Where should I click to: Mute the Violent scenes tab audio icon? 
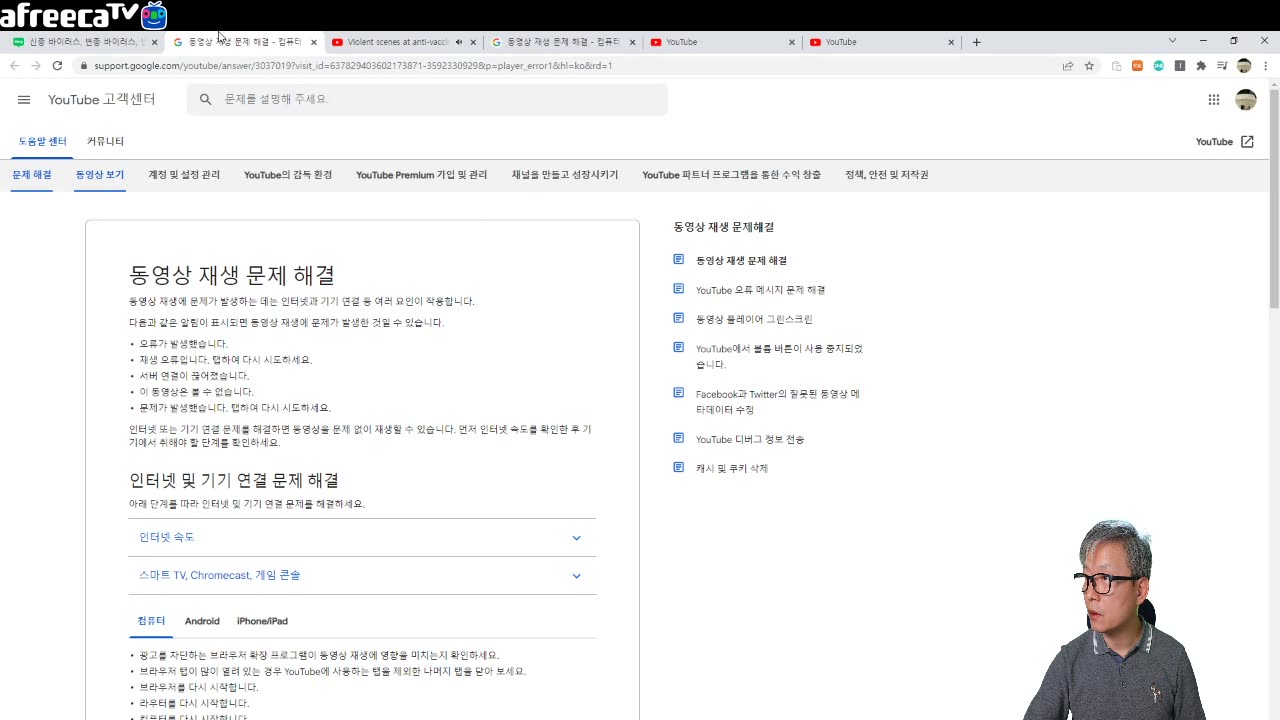pyautogui.click(x=459, y=42)
